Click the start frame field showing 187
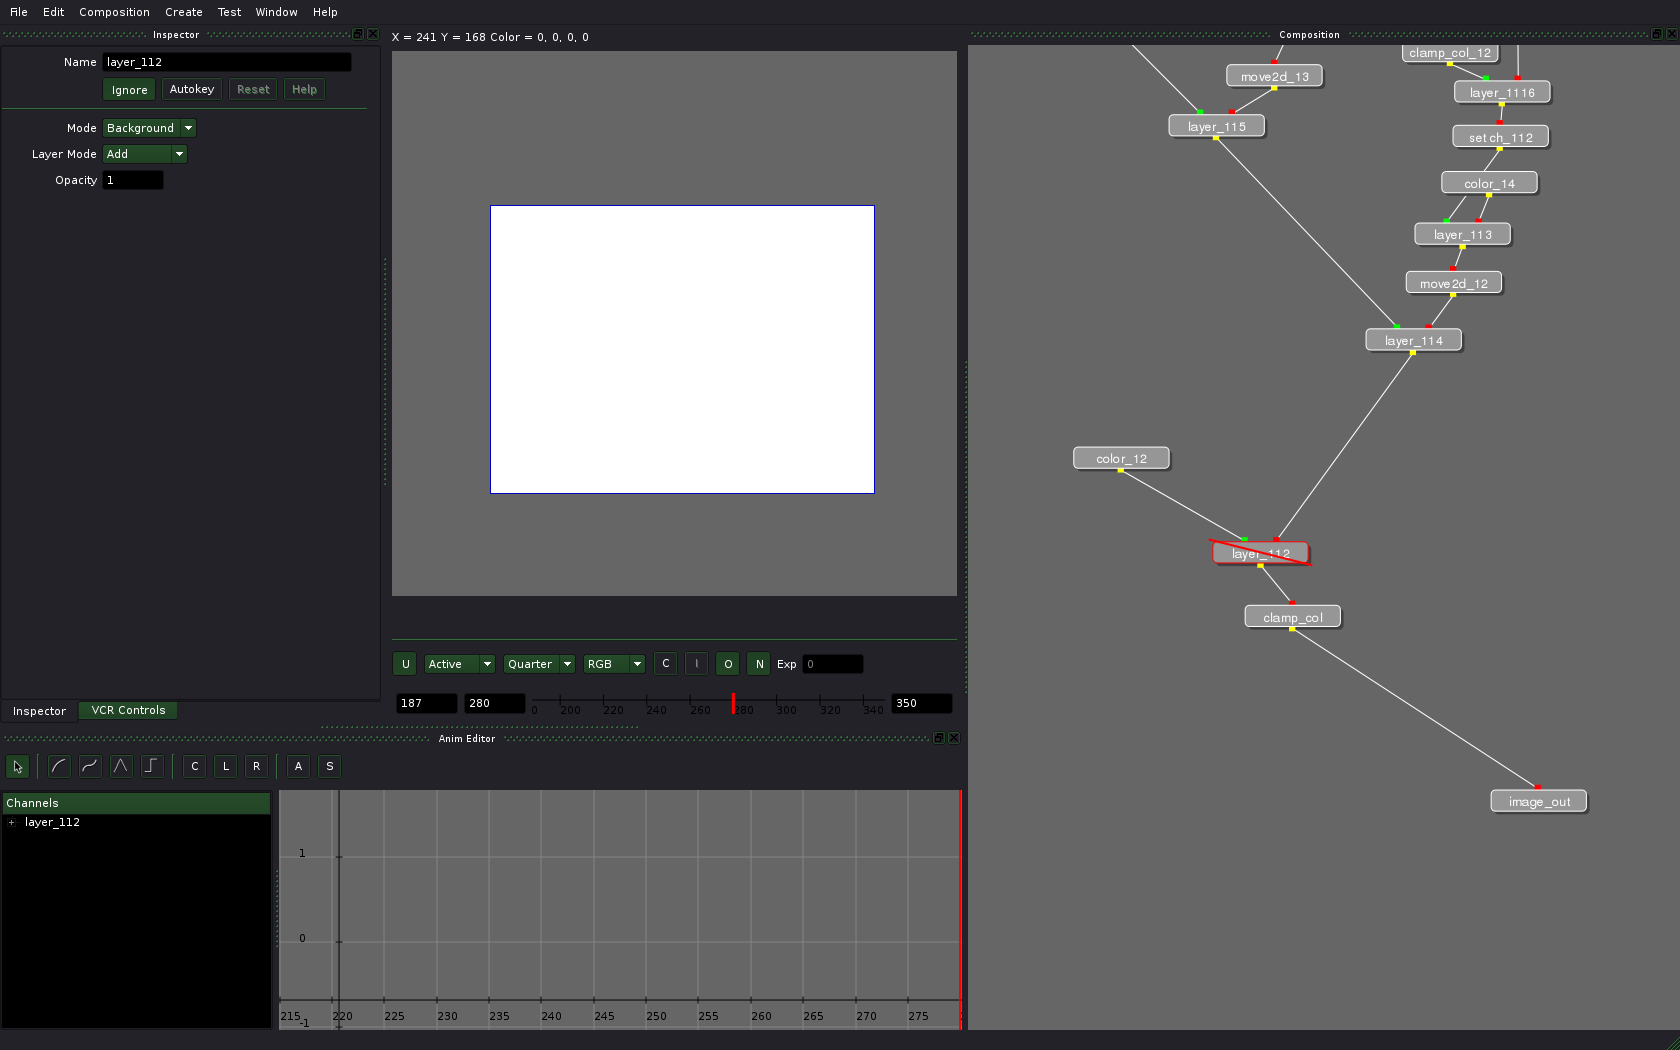Viewport: 1680px width, 1050px height. click(427, 703)
